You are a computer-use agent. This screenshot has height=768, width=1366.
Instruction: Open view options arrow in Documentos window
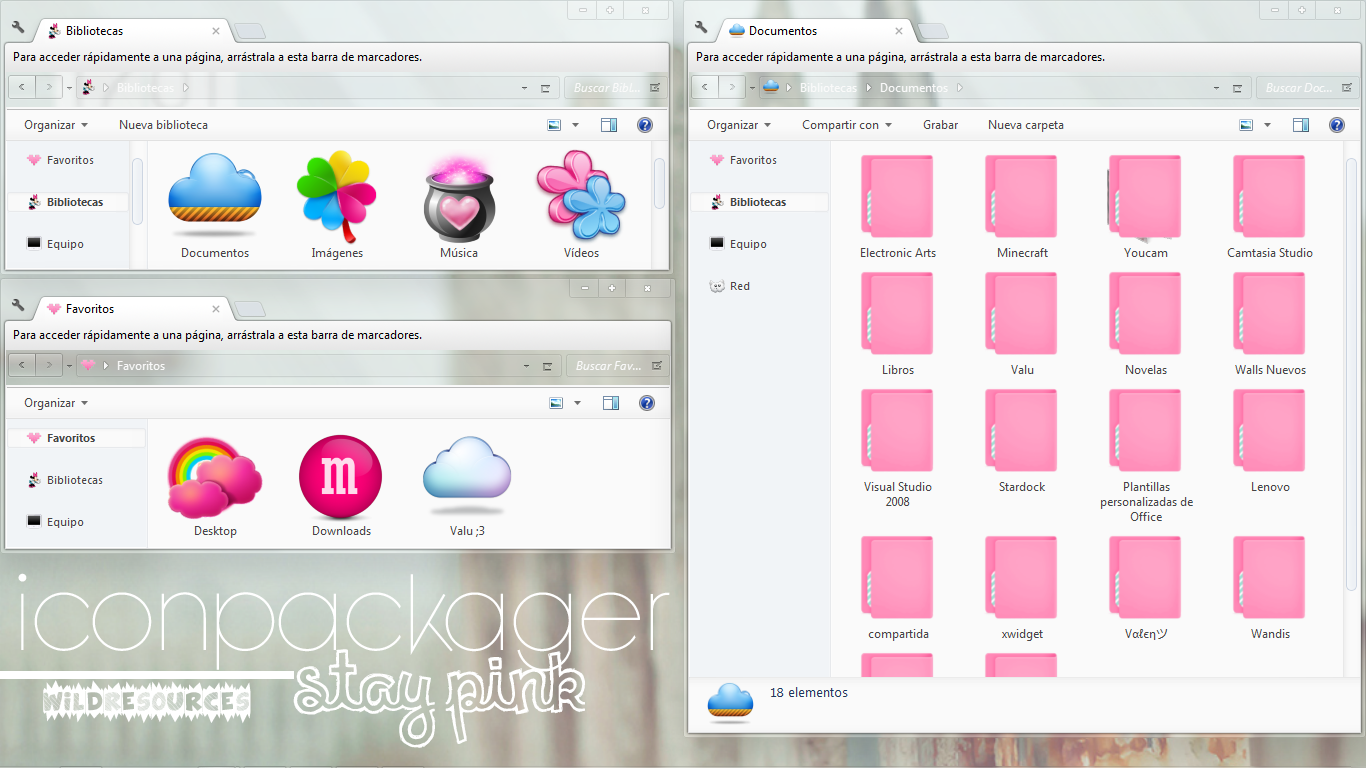(x=1267, y=125)
